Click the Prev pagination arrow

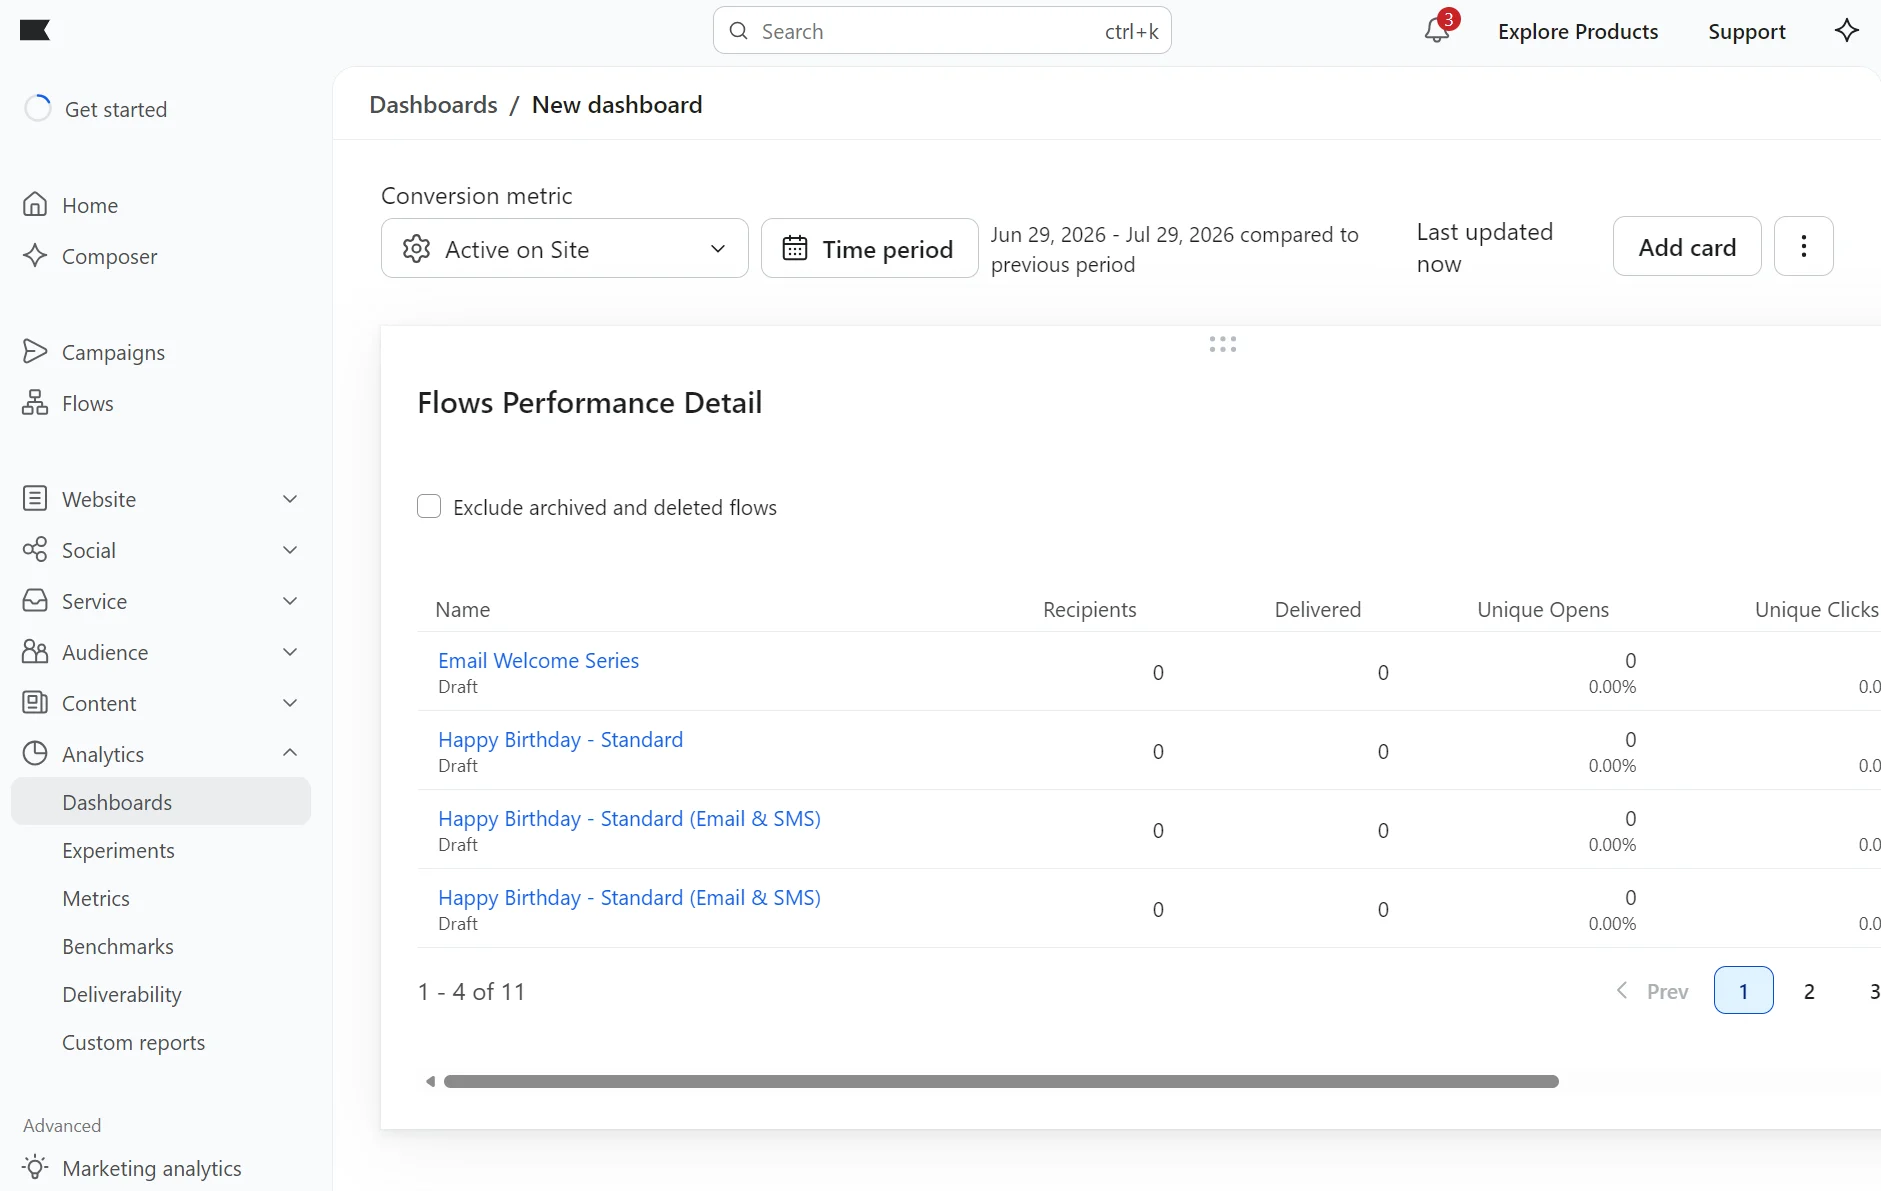tap(1622, 990)
